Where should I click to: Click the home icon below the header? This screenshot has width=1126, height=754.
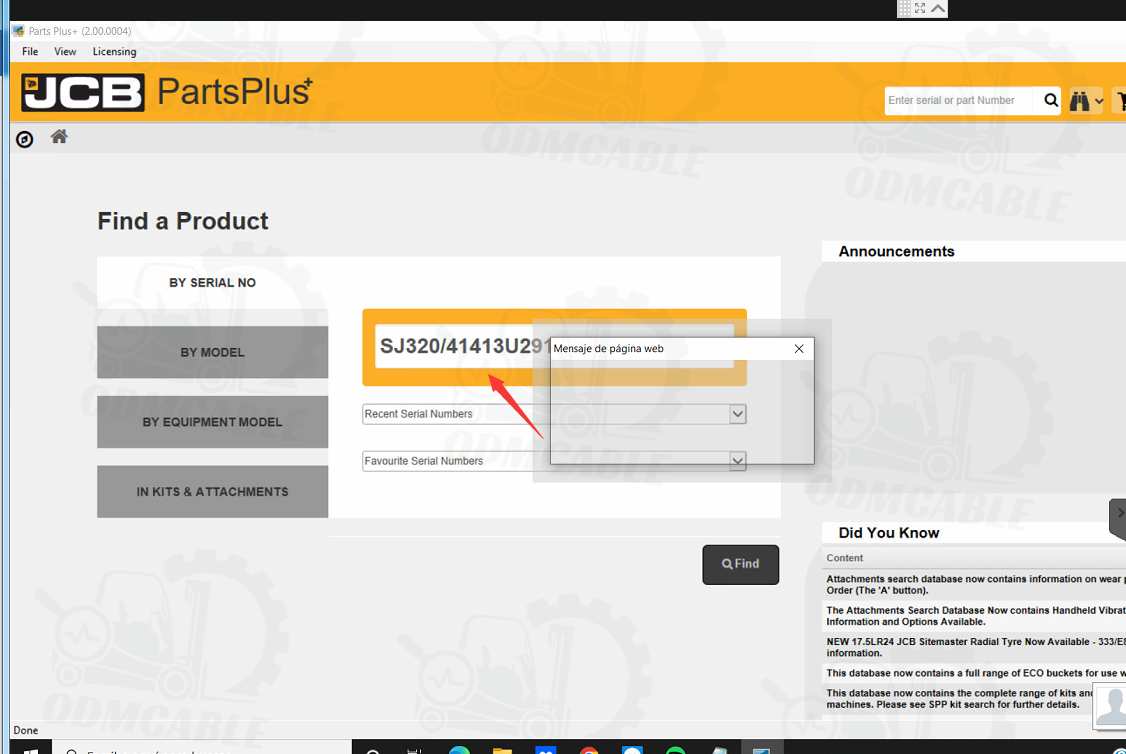pyautogui.click(x=59, y=137)
